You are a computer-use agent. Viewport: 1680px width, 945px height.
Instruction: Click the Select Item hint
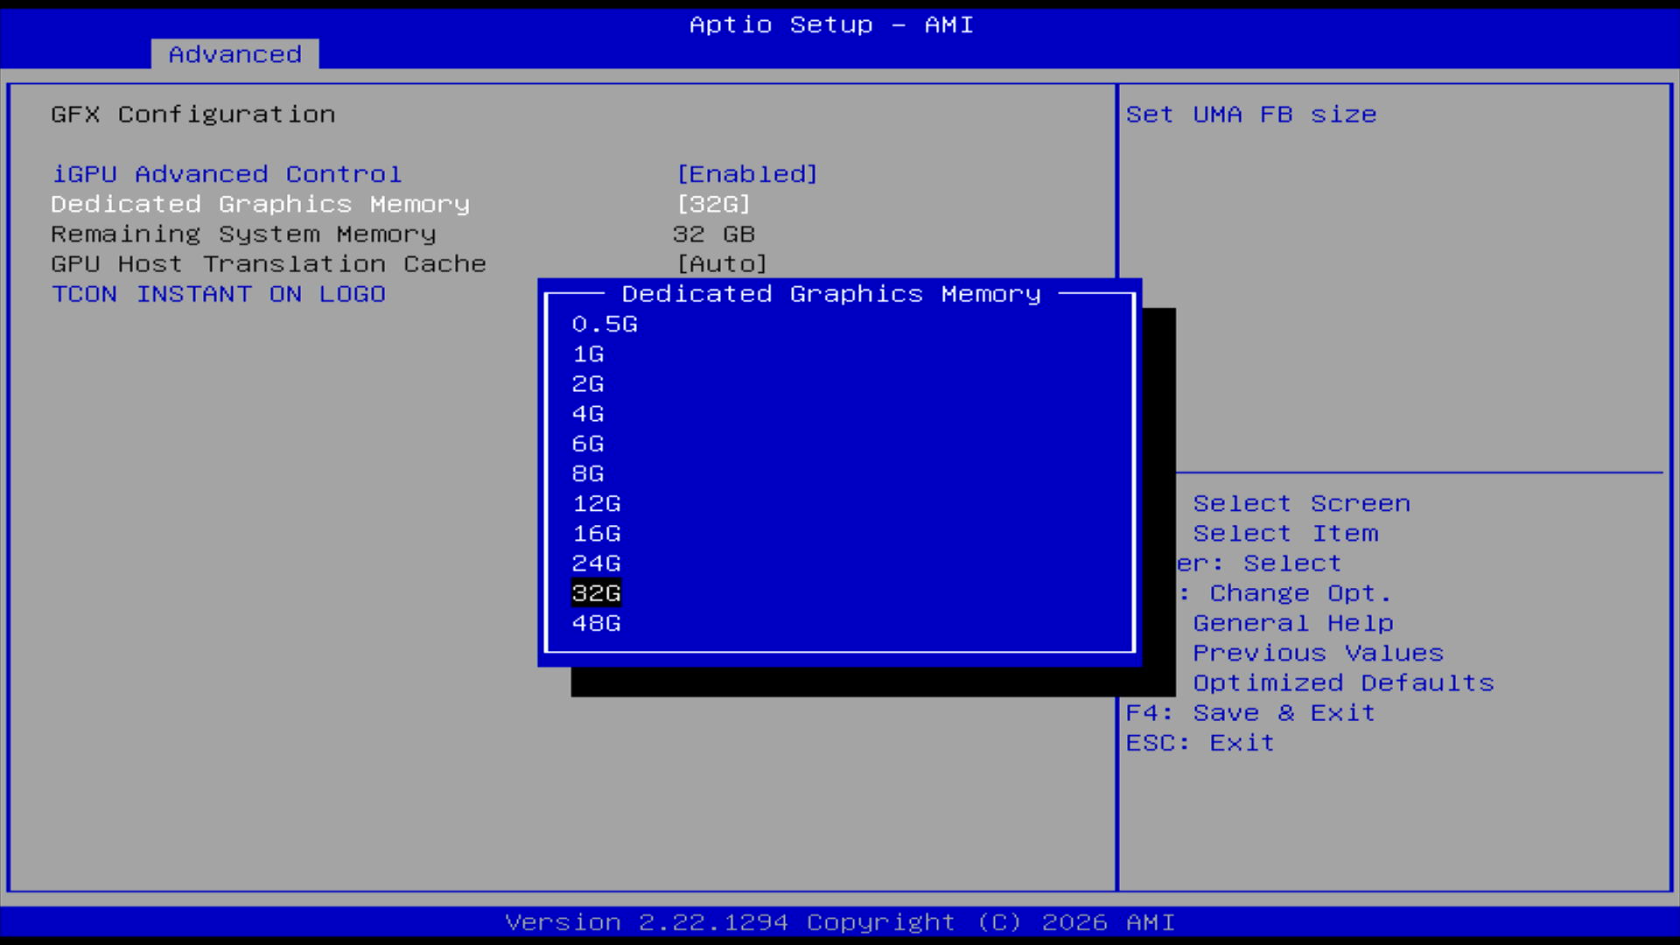pos(1285,533)
